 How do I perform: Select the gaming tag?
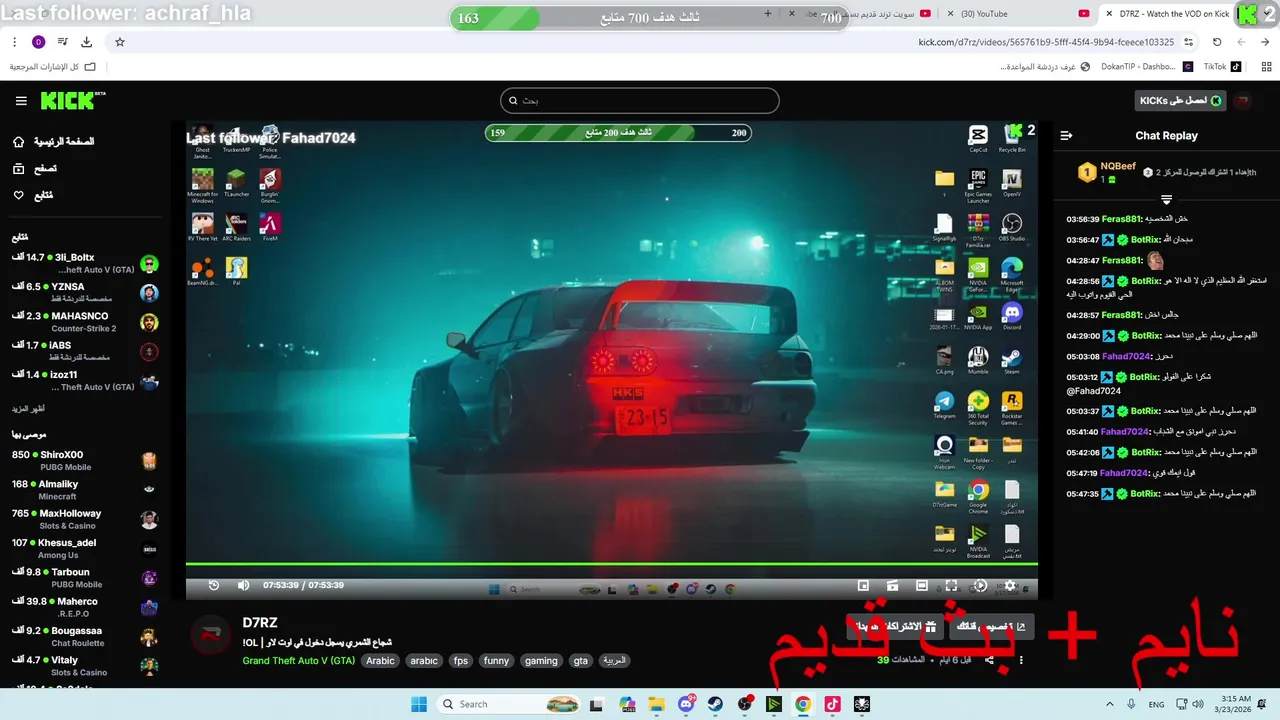pos(541,661)
